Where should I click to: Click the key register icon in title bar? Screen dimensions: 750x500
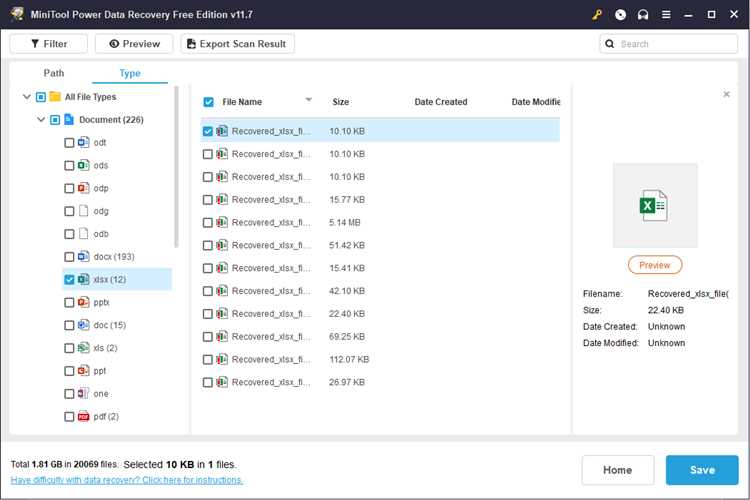[597, 15]
